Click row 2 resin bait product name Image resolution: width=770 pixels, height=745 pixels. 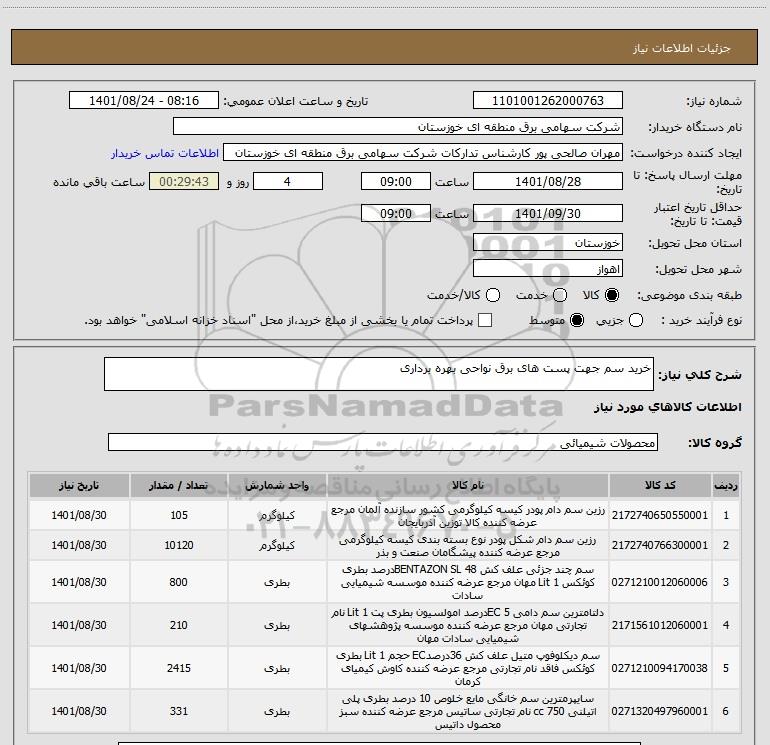coord(468,545)
